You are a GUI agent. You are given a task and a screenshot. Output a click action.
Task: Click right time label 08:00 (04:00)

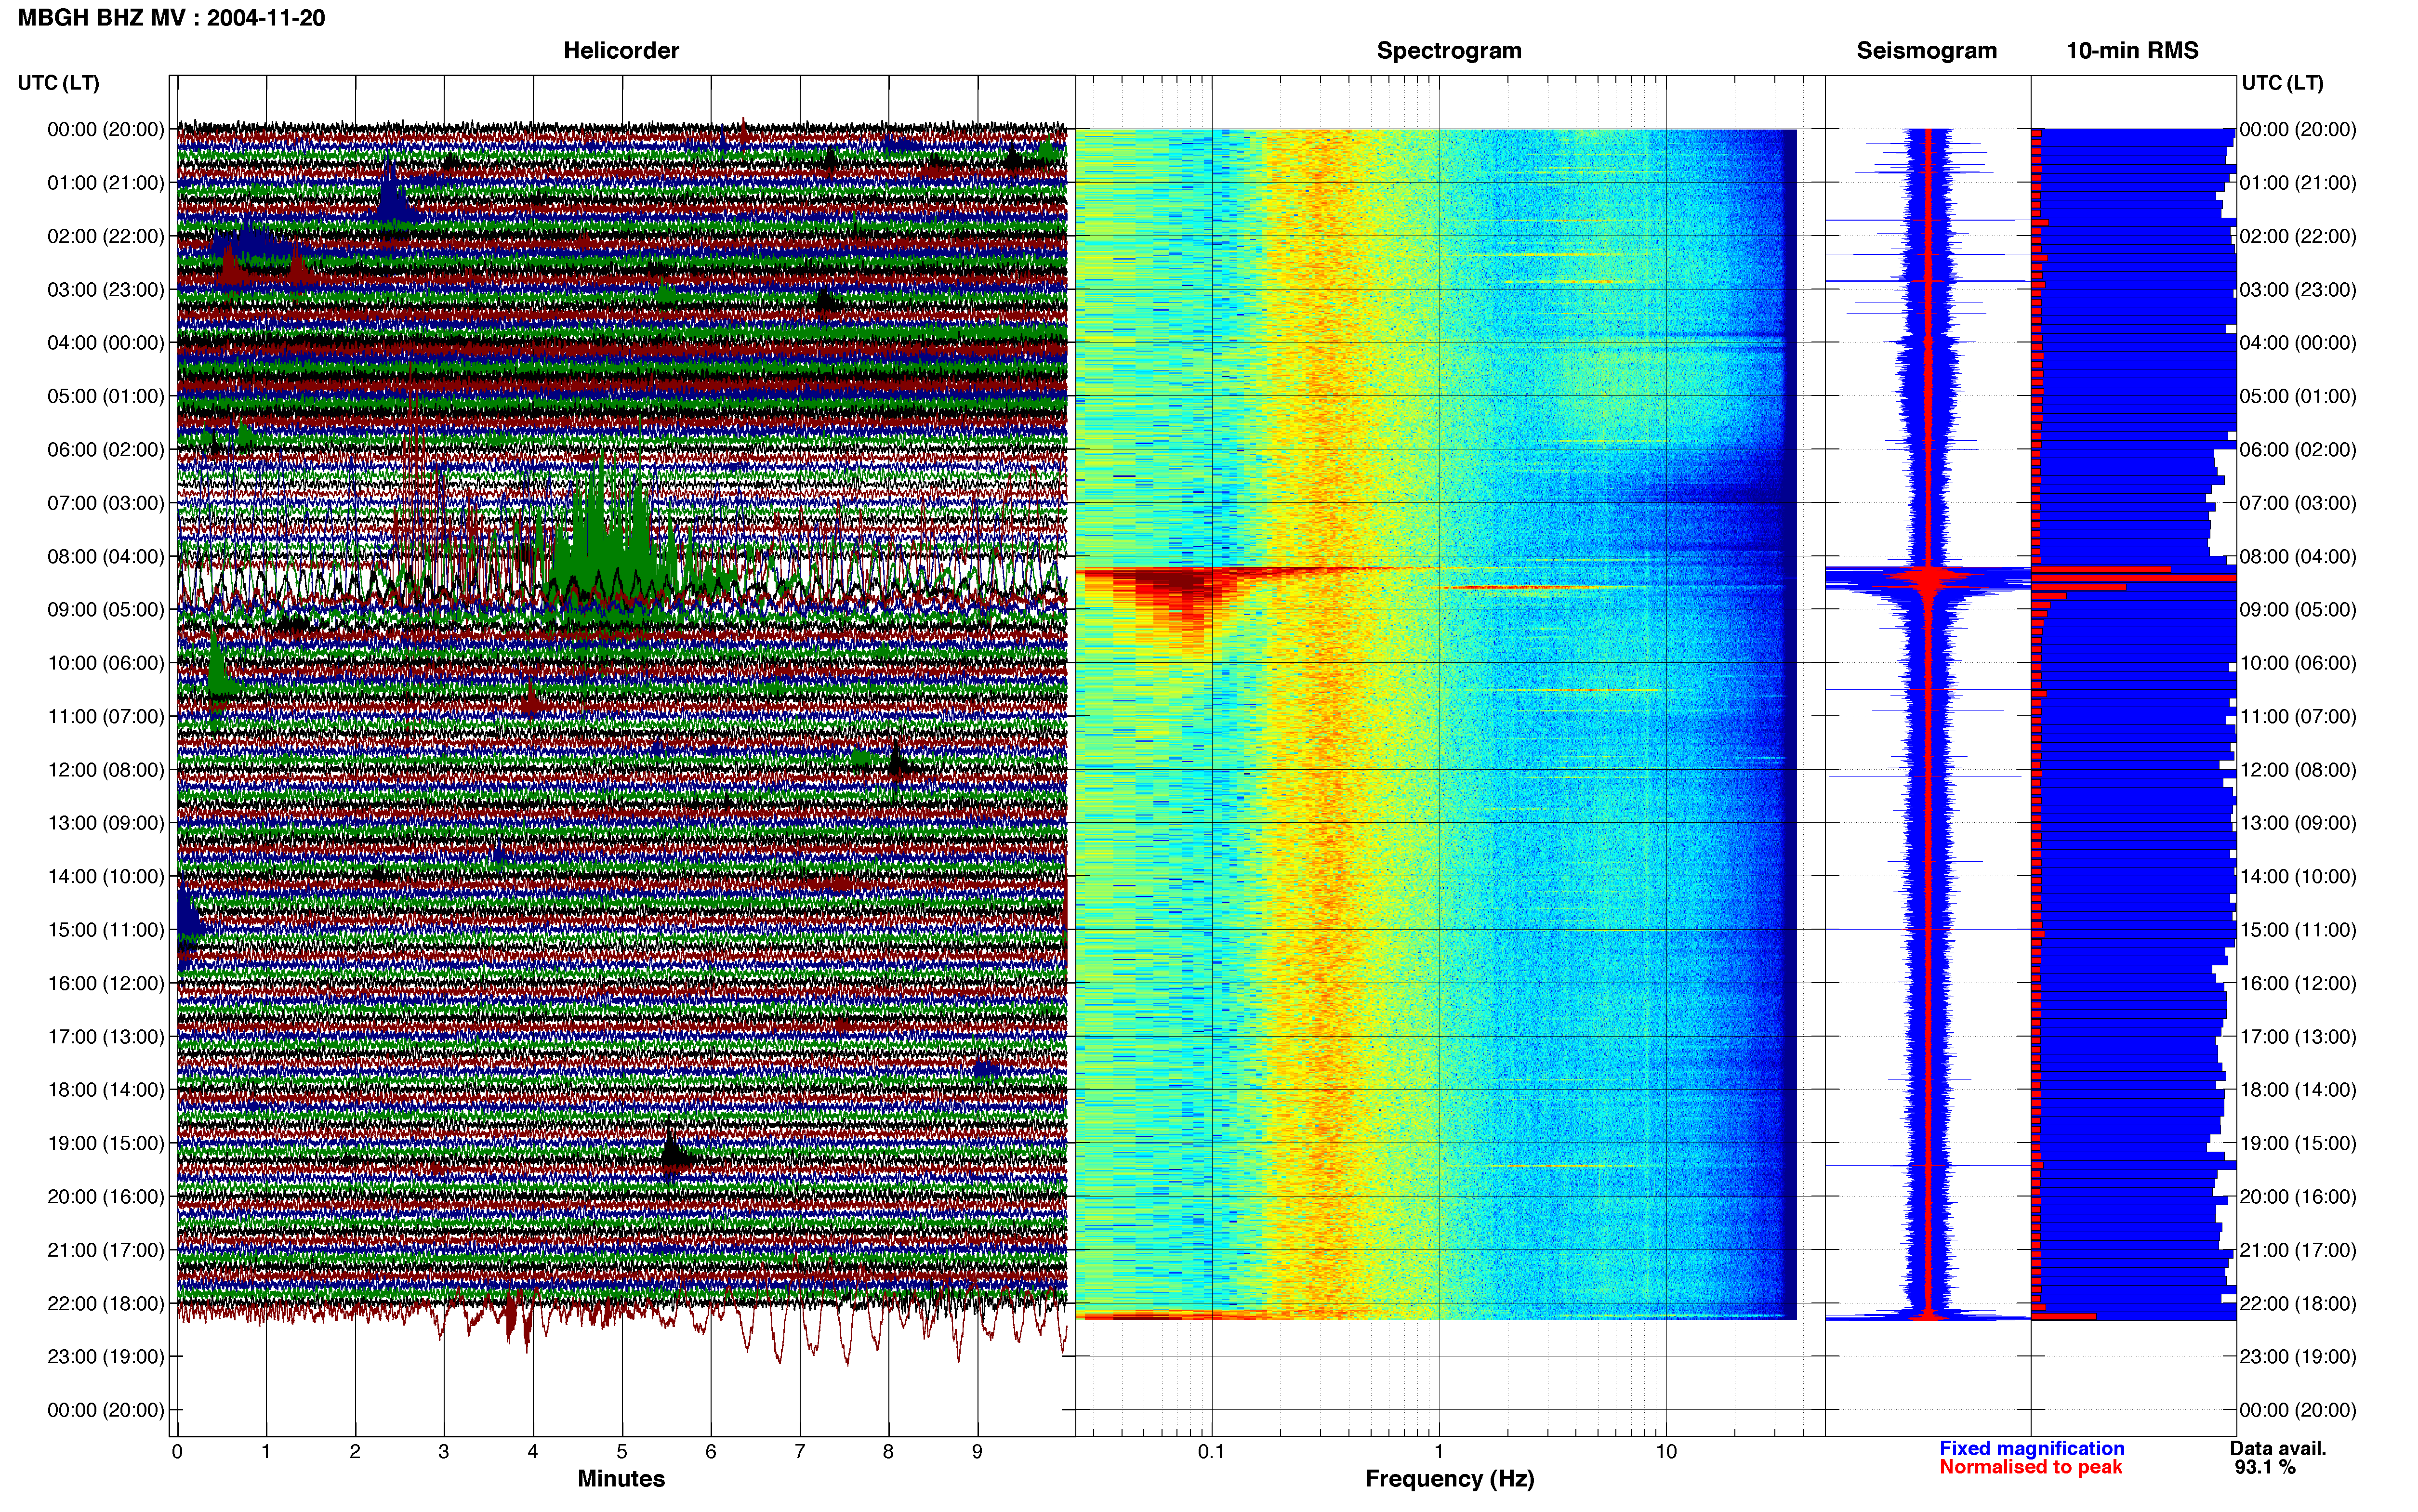tap(2298, 556)
